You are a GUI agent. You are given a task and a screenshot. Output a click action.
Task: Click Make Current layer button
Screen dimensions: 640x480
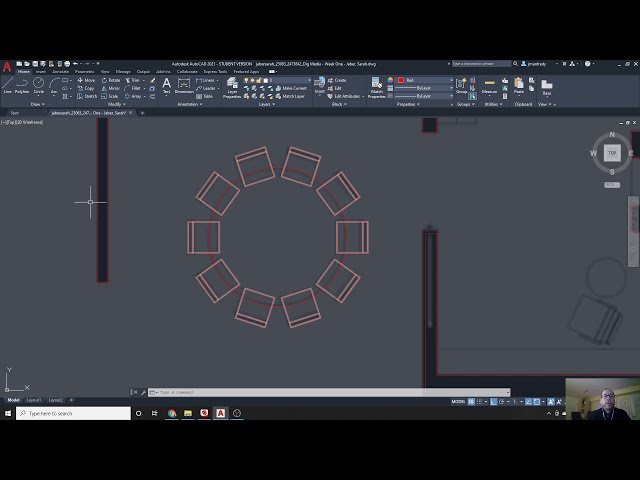coord(291,88)
